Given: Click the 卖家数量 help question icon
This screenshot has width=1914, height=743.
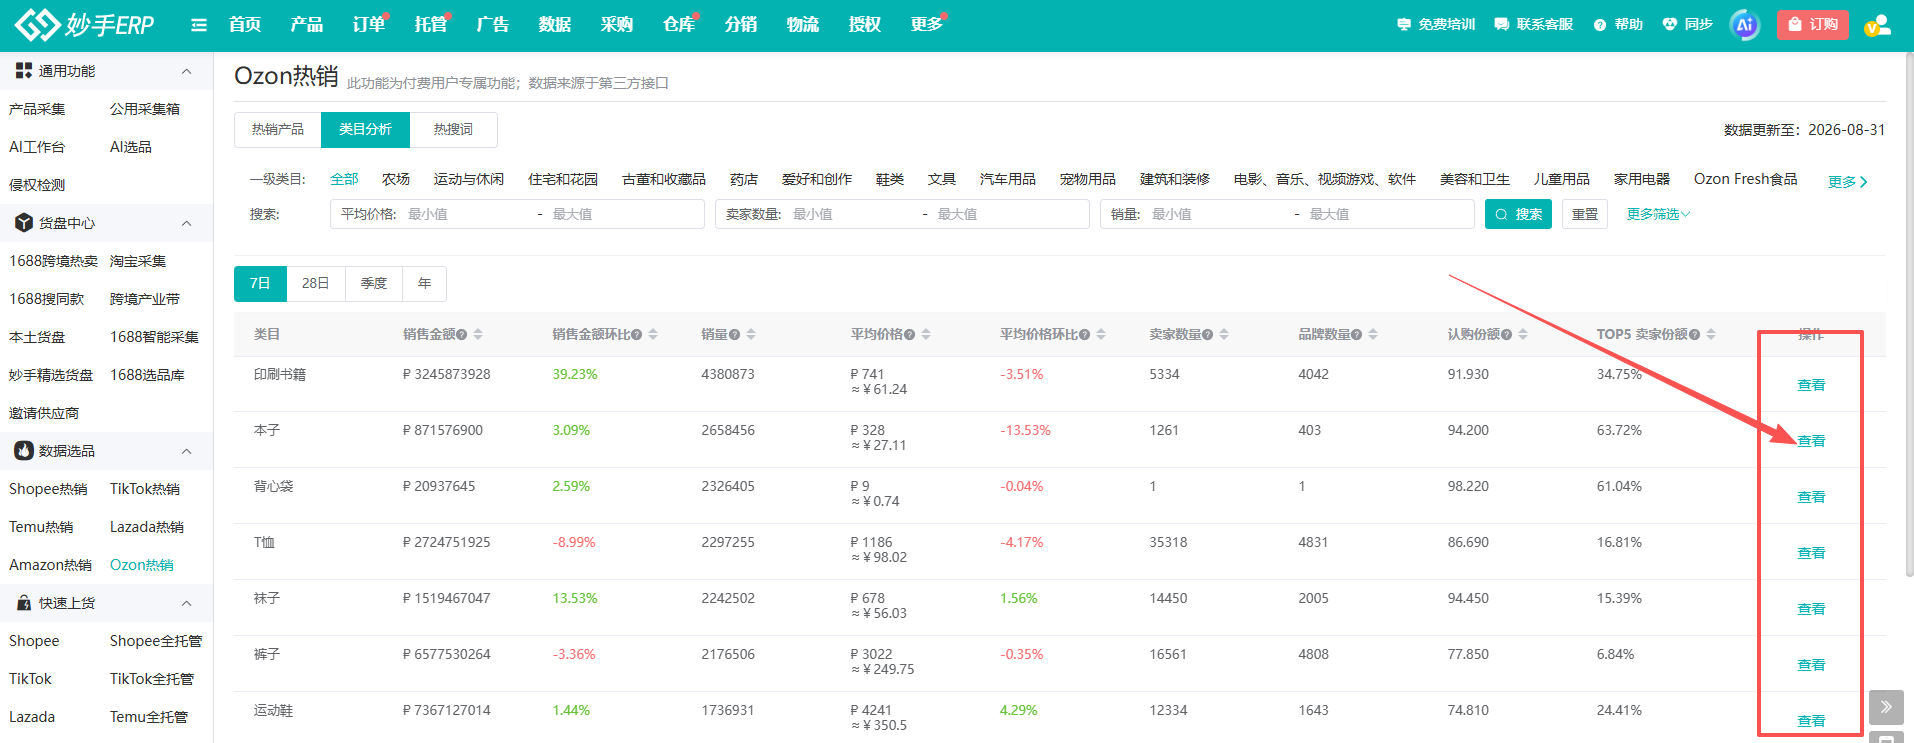Looking at the screenshot, I should click(x=1208, y=335).
